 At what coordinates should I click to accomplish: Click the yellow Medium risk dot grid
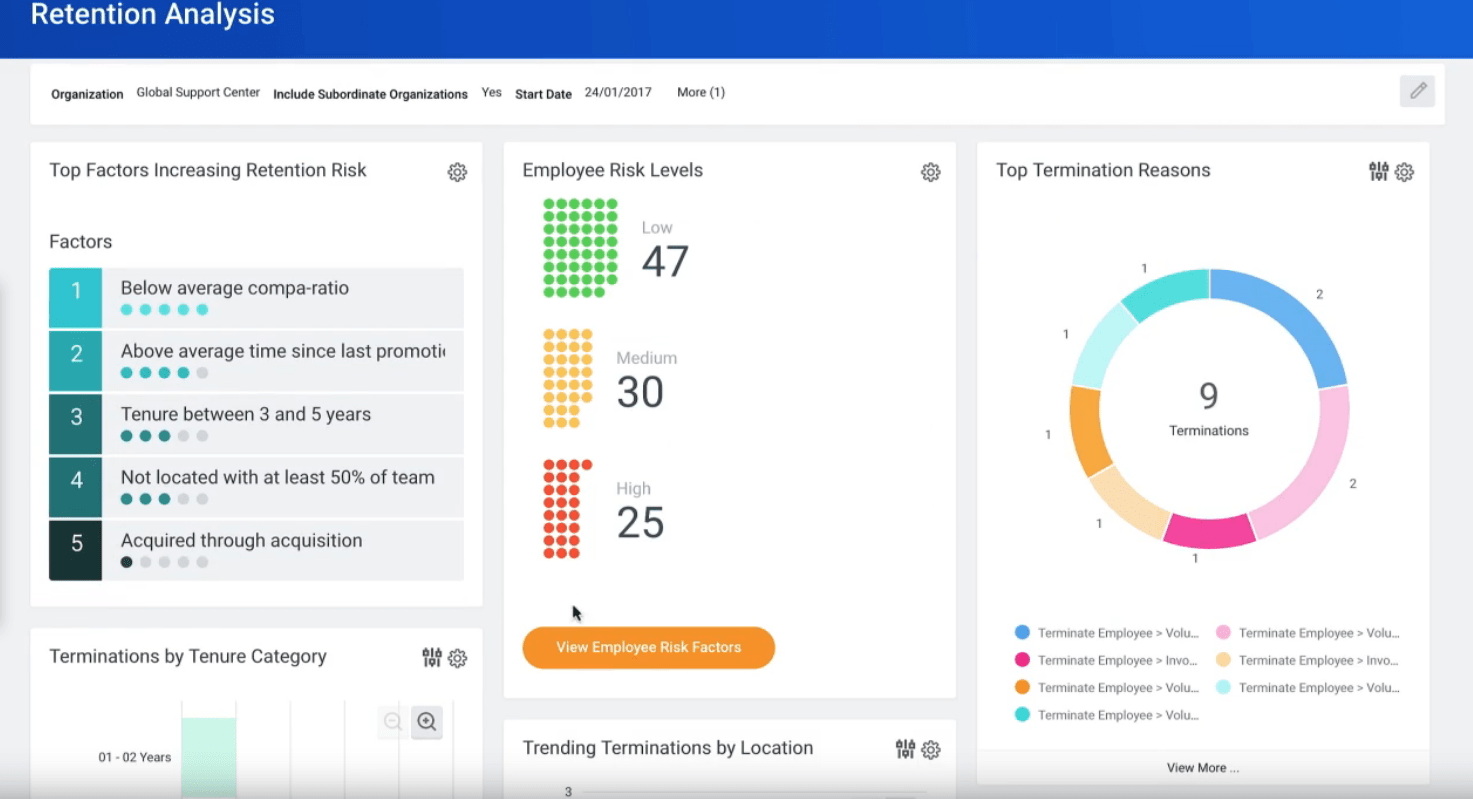pos(567,378)
